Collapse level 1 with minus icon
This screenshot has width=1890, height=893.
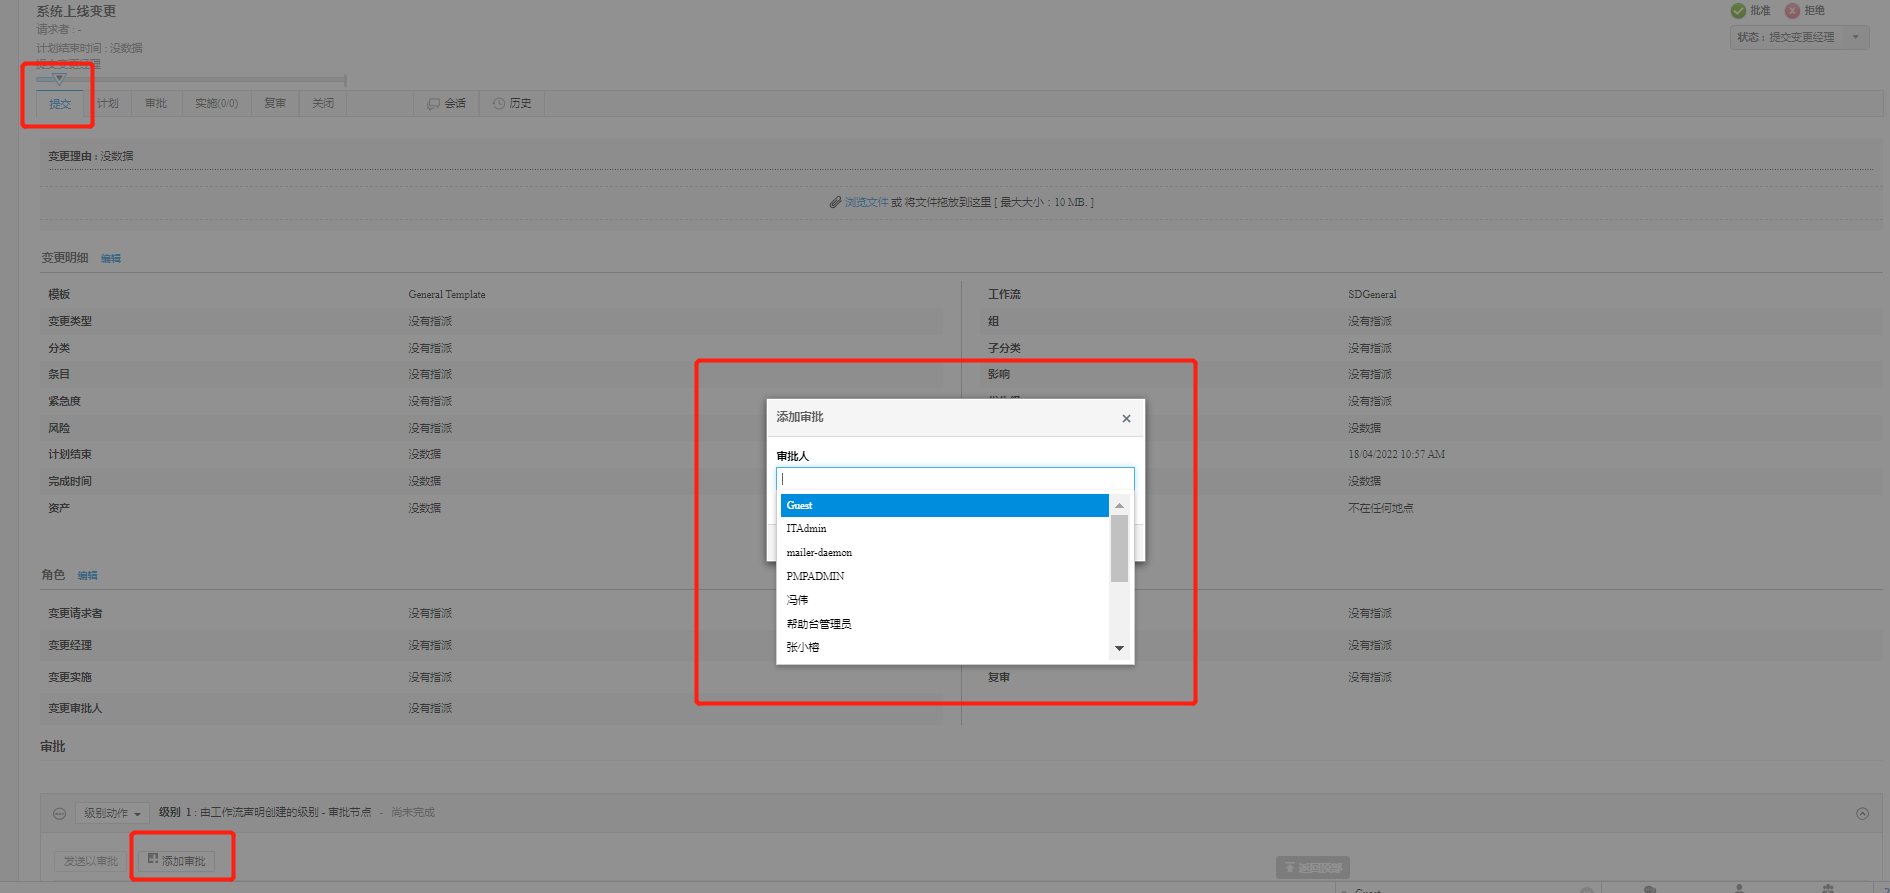[x=59, y=814]
